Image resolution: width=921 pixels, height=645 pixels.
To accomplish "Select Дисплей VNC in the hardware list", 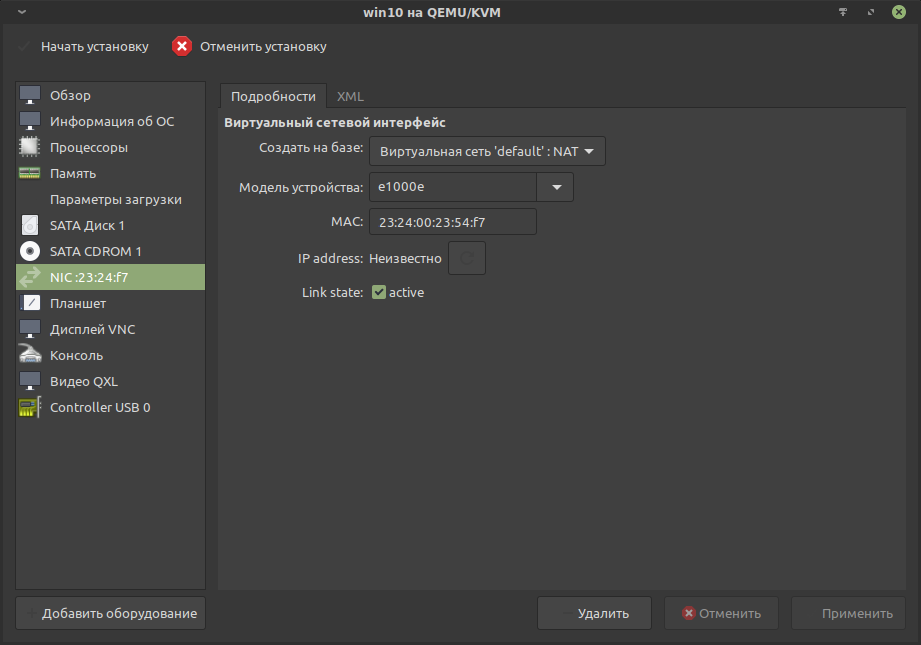I will click(92, 329).
